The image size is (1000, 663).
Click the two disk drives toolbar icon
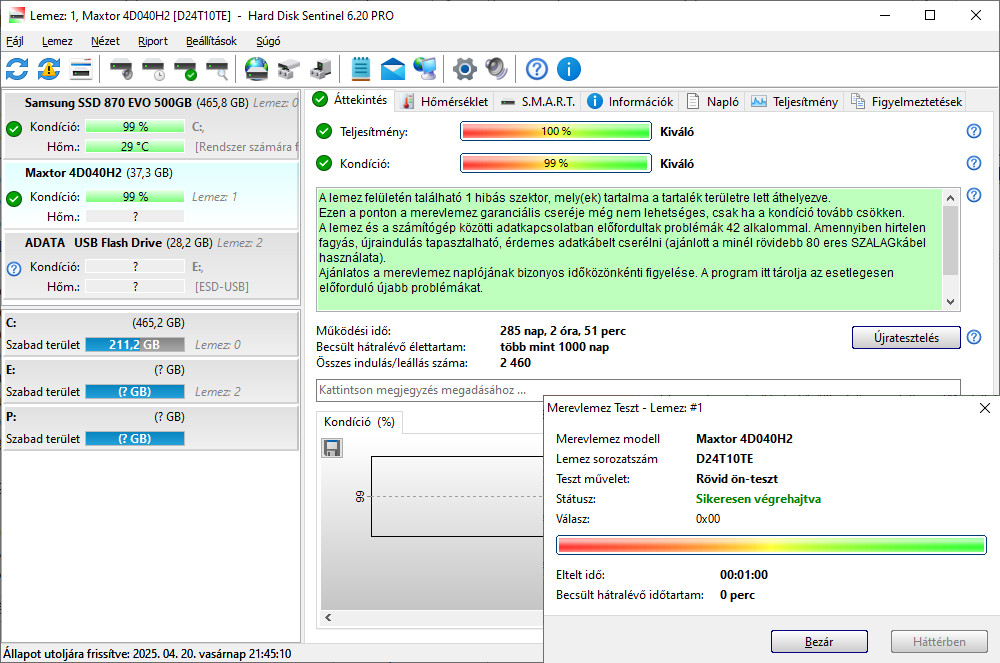(289, 69)
